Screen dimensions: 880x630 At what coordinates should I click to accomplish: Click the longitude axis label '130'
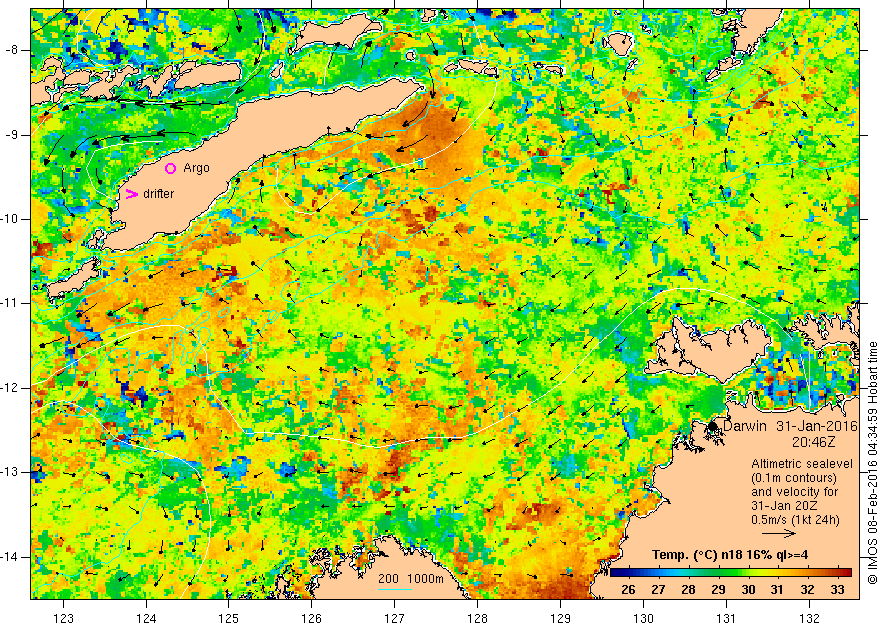pos(643,618)
